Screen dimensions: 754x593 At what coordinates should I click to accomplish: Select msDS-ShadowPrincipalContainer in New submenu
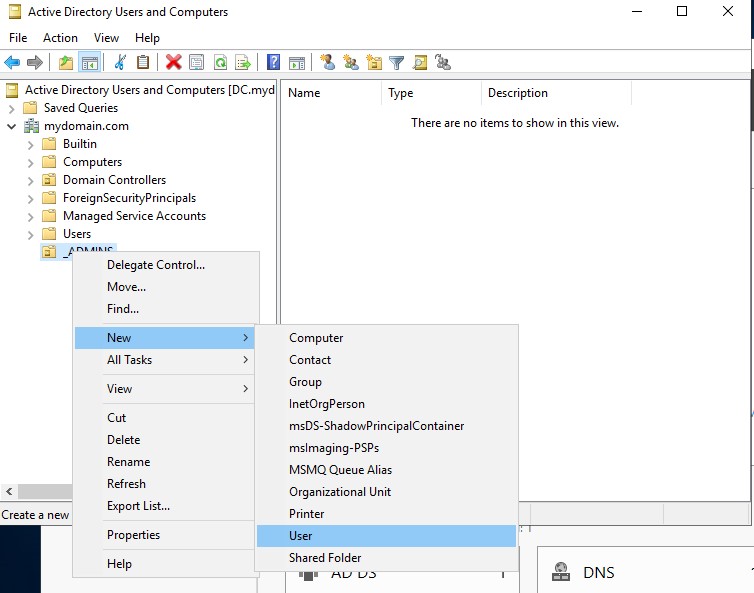click(387, 426)
